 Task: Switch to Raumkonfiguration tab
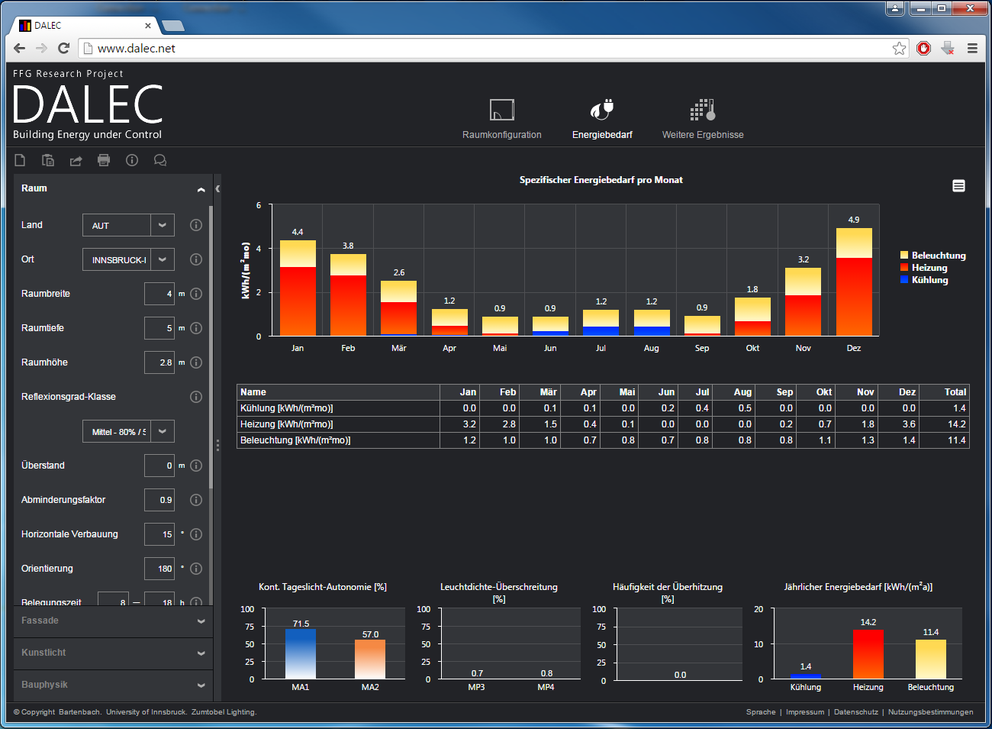[x=502, y=120]
